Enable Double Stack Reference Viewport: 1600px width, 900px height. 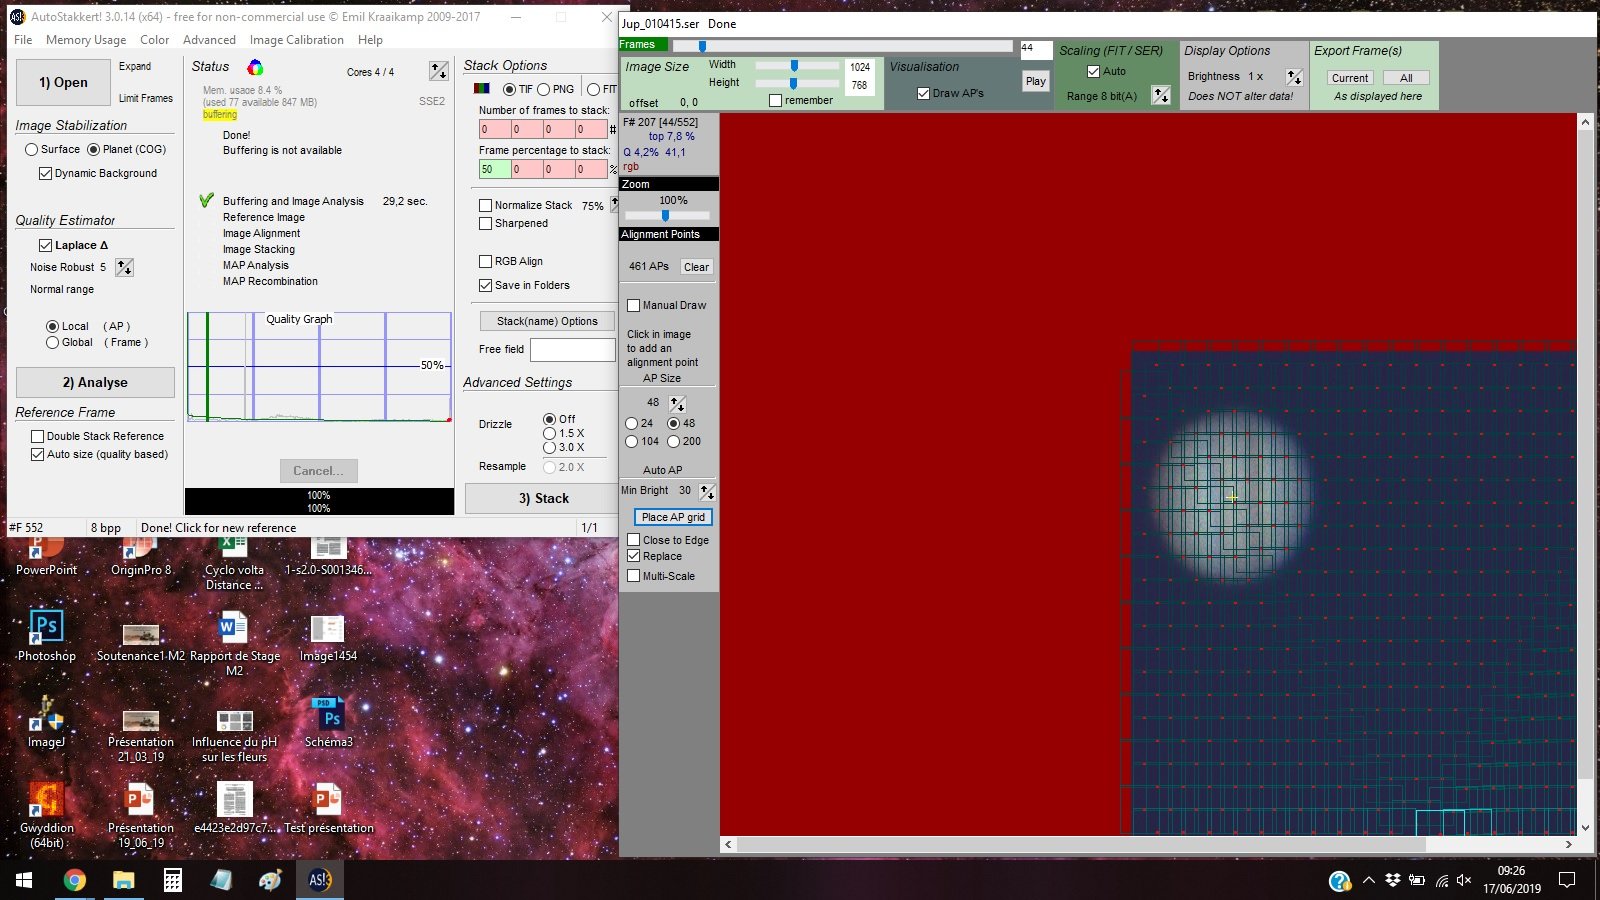pyautogui.click(x=37, y=436)
